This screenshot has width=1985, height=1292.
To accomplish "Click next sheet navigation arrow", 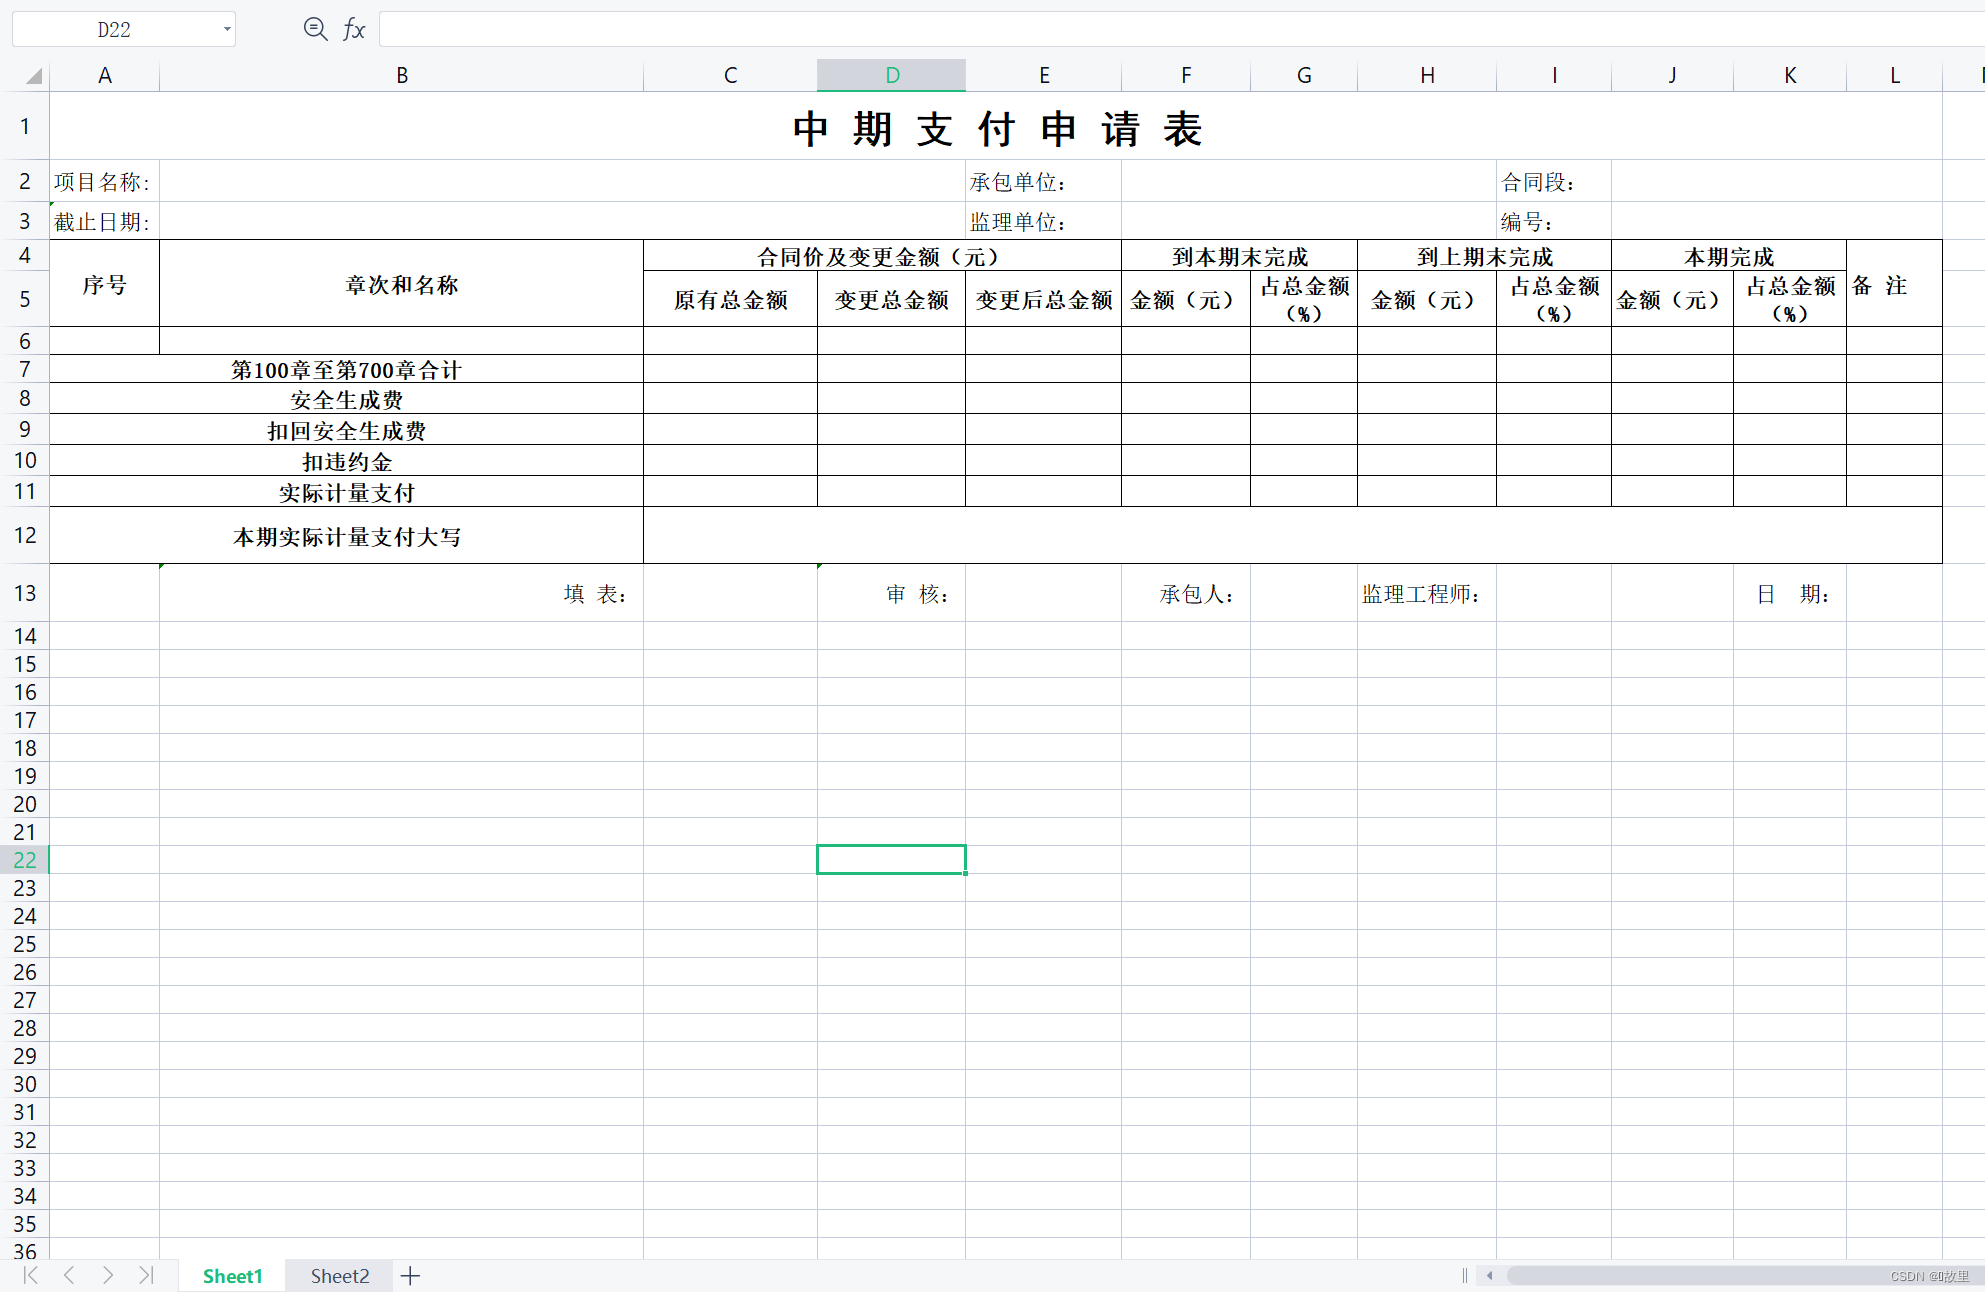I will [108, 1275].
